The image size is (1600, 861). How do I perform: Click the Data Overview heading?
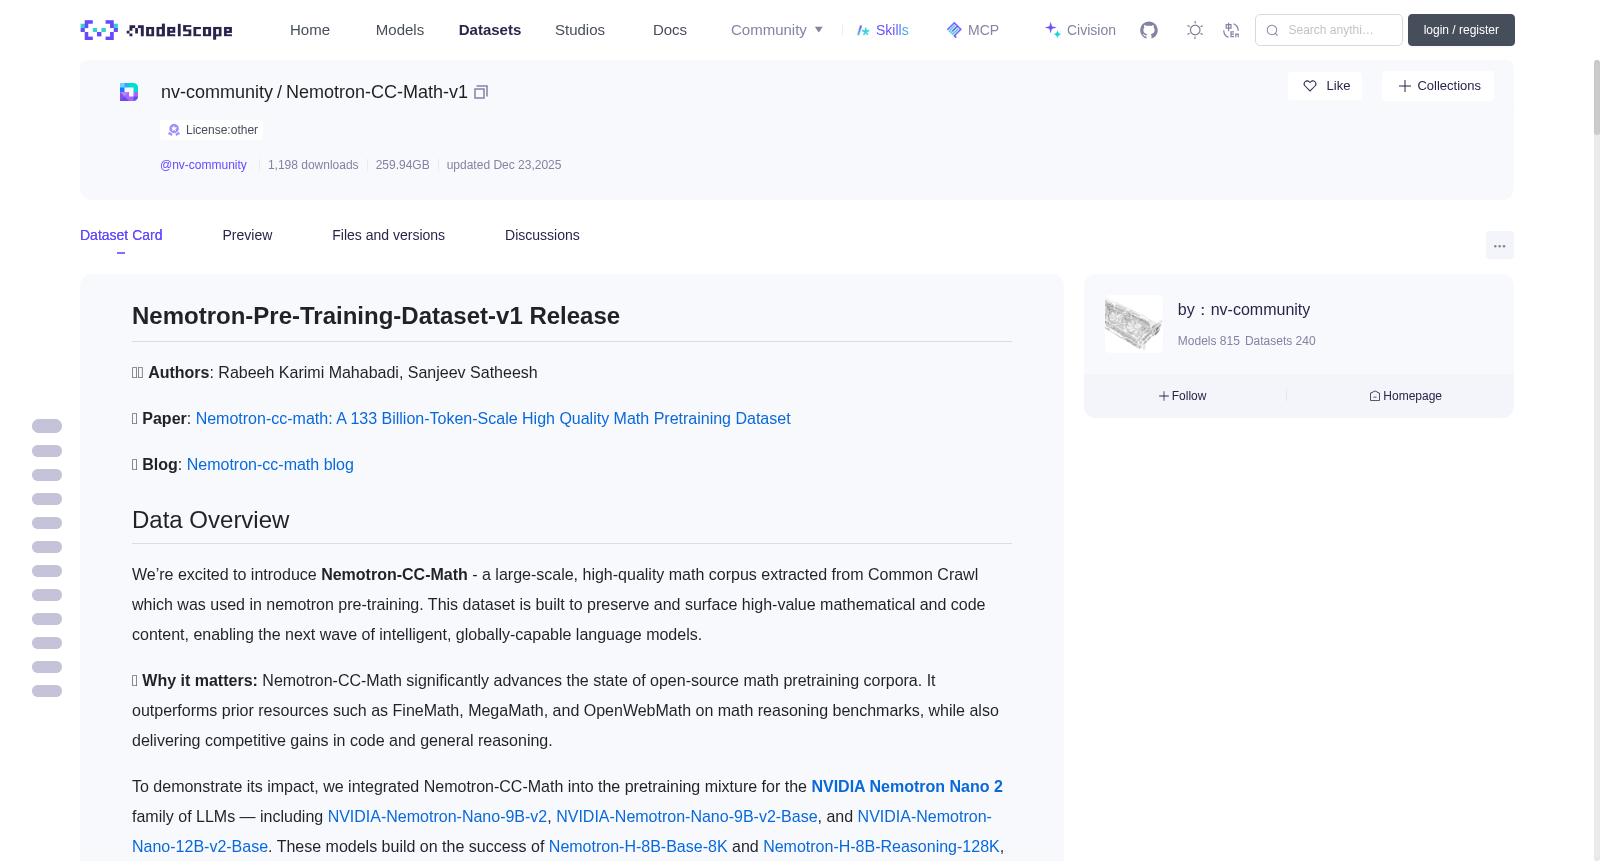click(211, 520)
